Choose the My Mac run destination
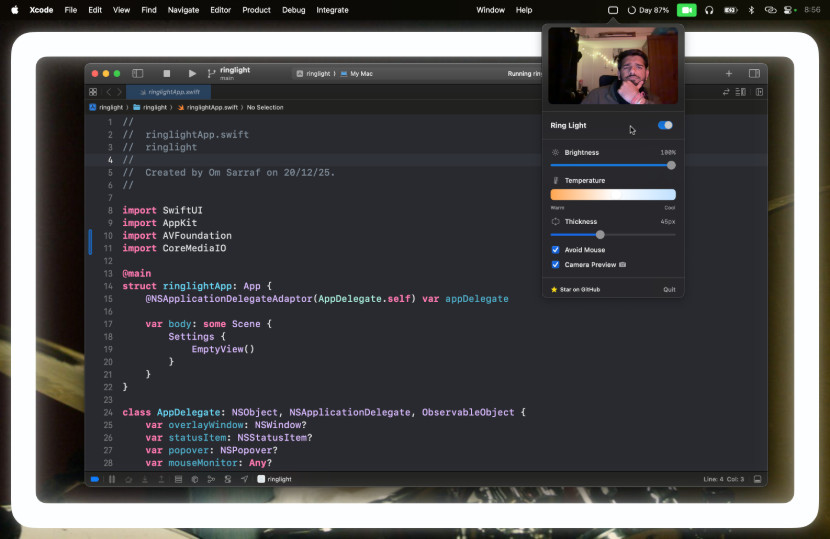The width and height of the screenshot is (830, 539). point(360,73)
